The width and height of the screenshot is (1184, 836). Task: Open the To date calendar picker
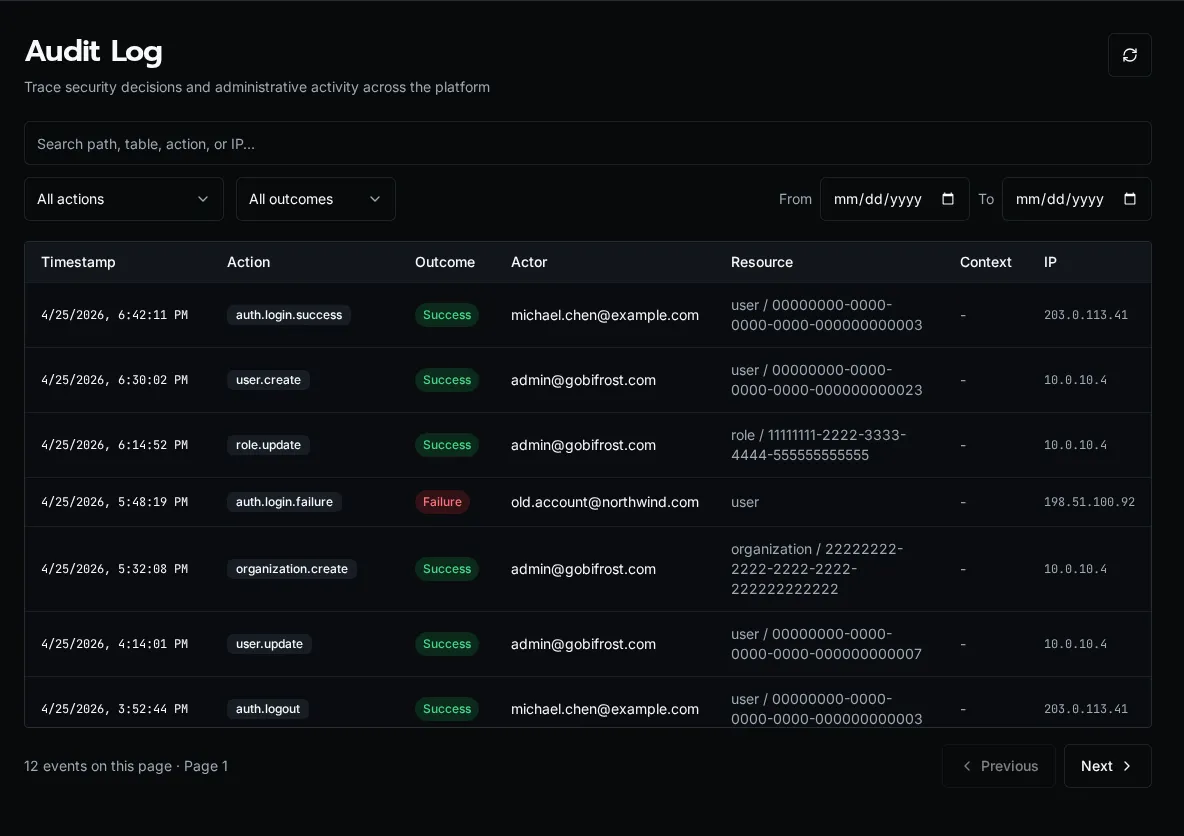click(x=1130, y=199)
